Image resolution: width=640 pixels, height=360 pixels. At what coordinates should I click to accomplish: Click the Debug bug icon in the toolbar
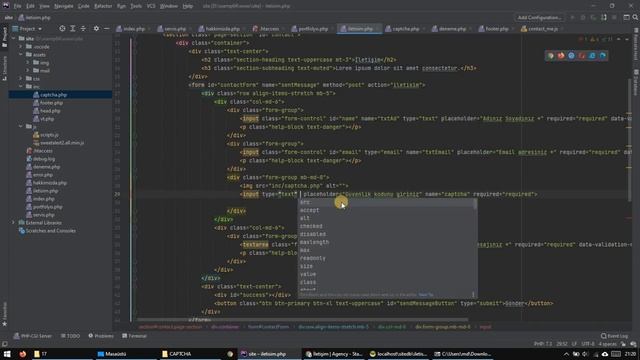(582, 18)
